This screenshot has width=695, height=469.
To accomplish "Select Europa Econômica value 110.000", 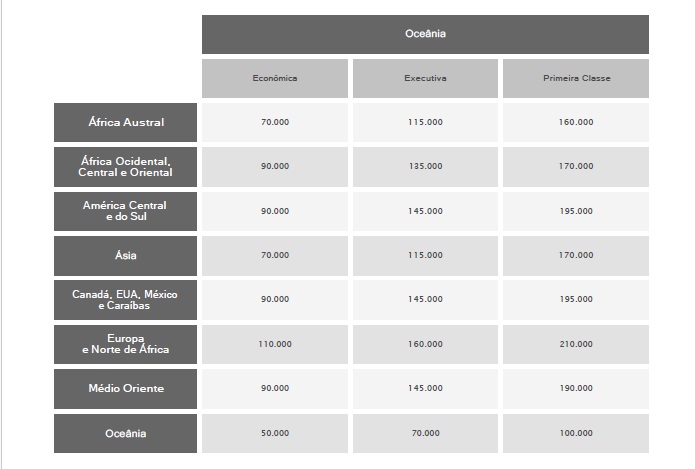I will click(275, 344).
